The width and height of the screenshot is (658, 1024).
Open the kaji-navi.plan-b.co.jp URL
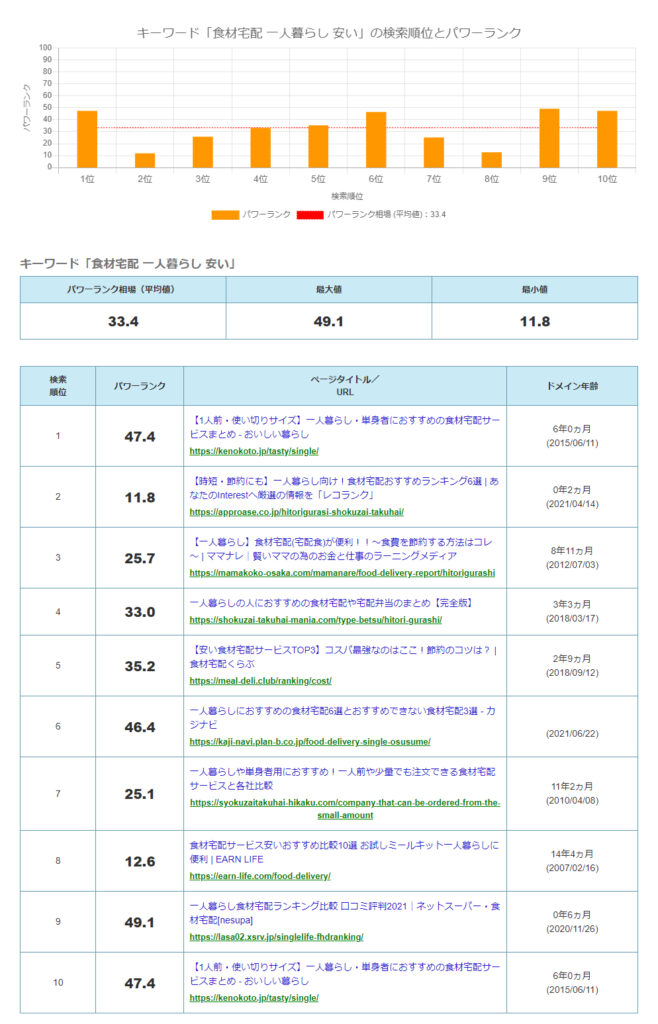[310, 741]
